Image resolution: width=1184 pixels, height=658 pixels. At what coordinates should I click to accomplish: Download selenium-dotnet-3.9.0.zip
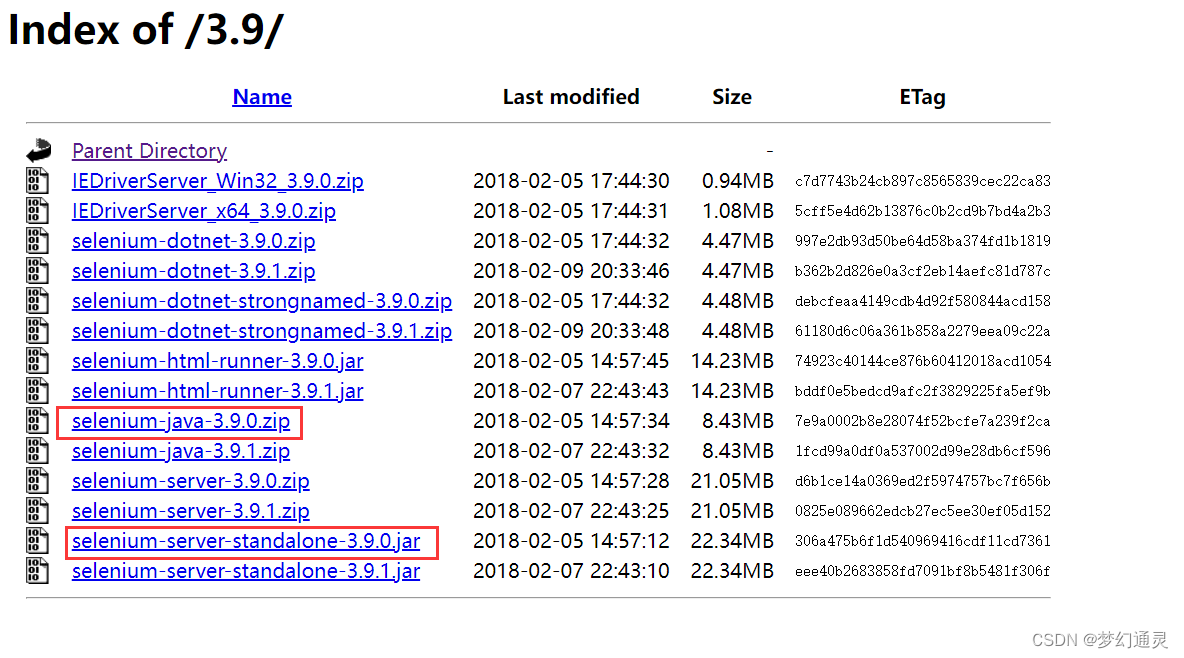pos(193,241)
